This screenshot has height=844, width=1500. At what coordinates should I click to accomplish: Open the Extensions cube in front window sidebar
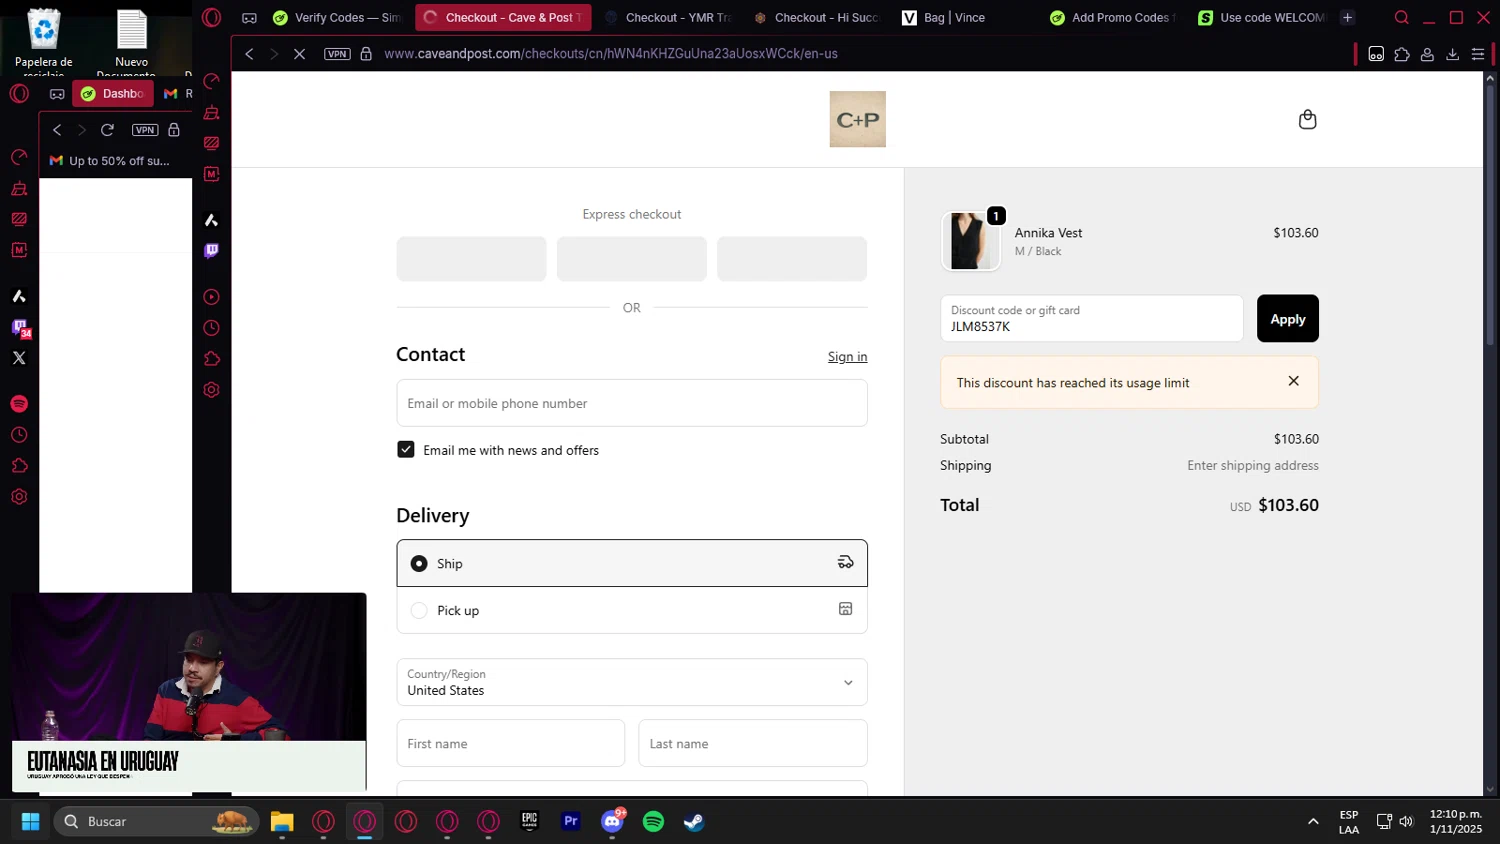coord(211,359)
